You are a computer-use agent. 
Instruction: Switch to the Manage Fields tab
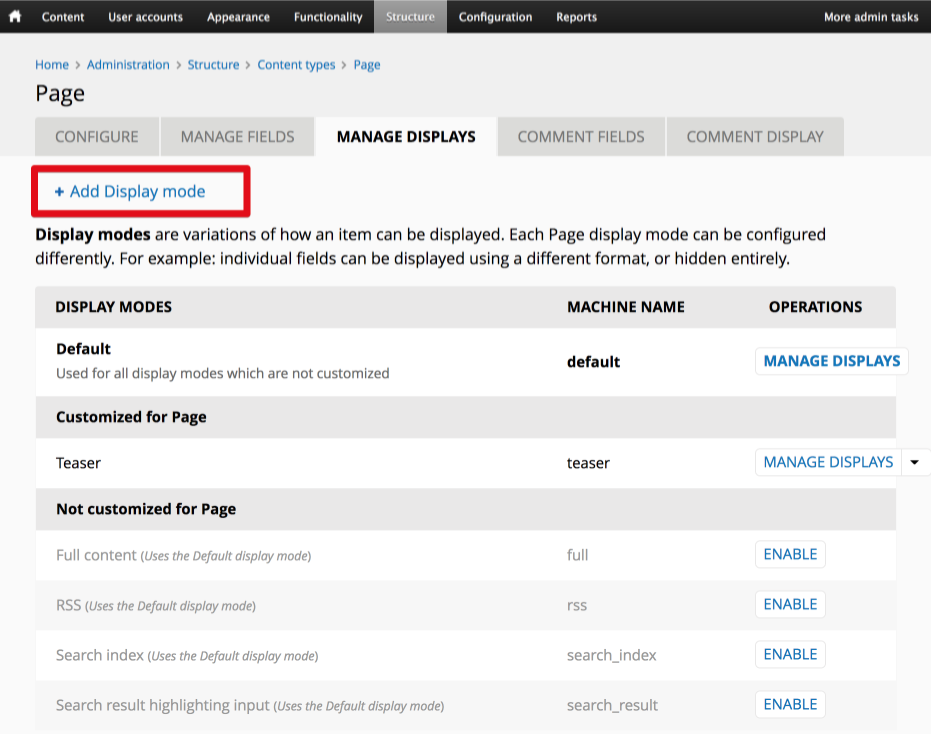(237, 136)
